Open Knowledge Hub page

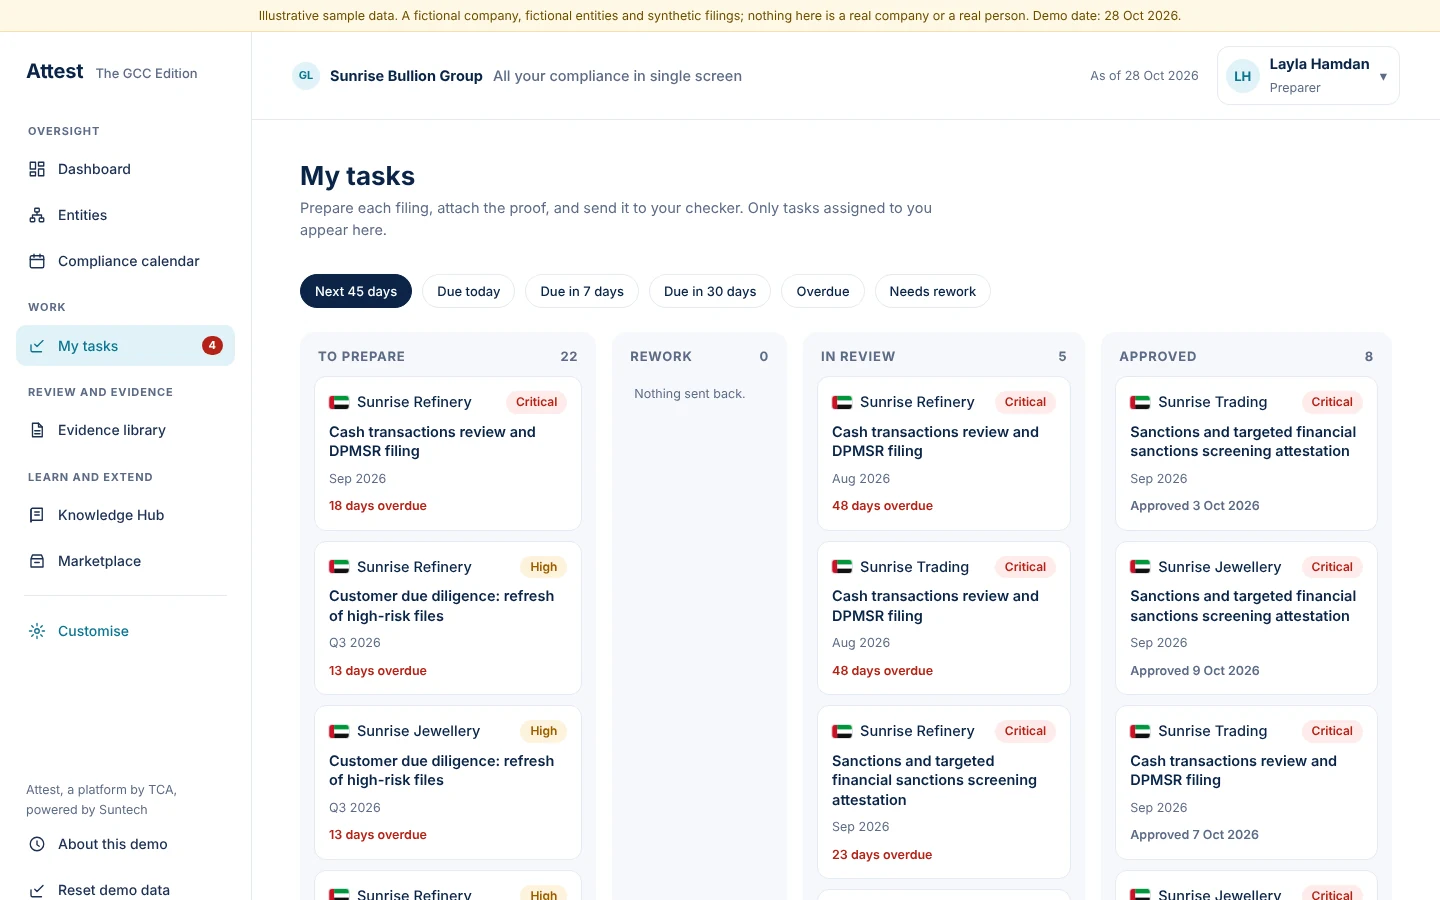coord(125,515)
